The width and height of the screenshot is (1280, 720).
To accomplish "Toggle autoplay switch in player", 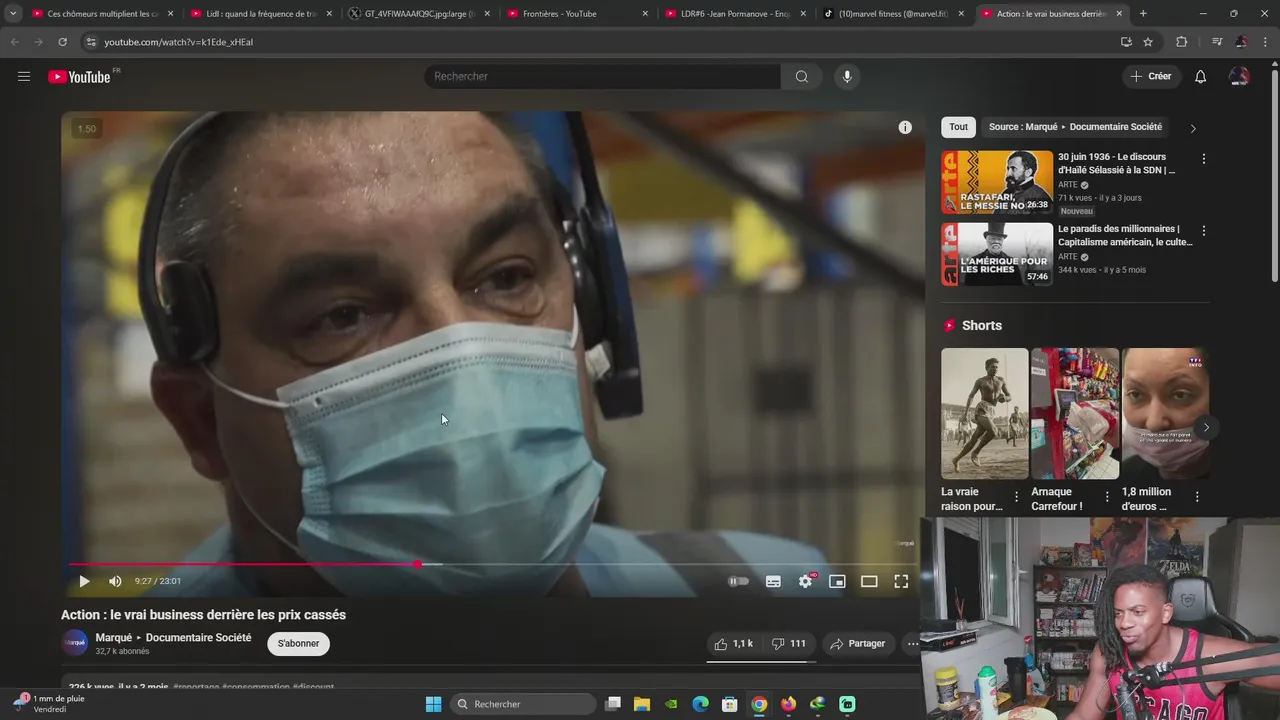I will click(x=738, y=581).
